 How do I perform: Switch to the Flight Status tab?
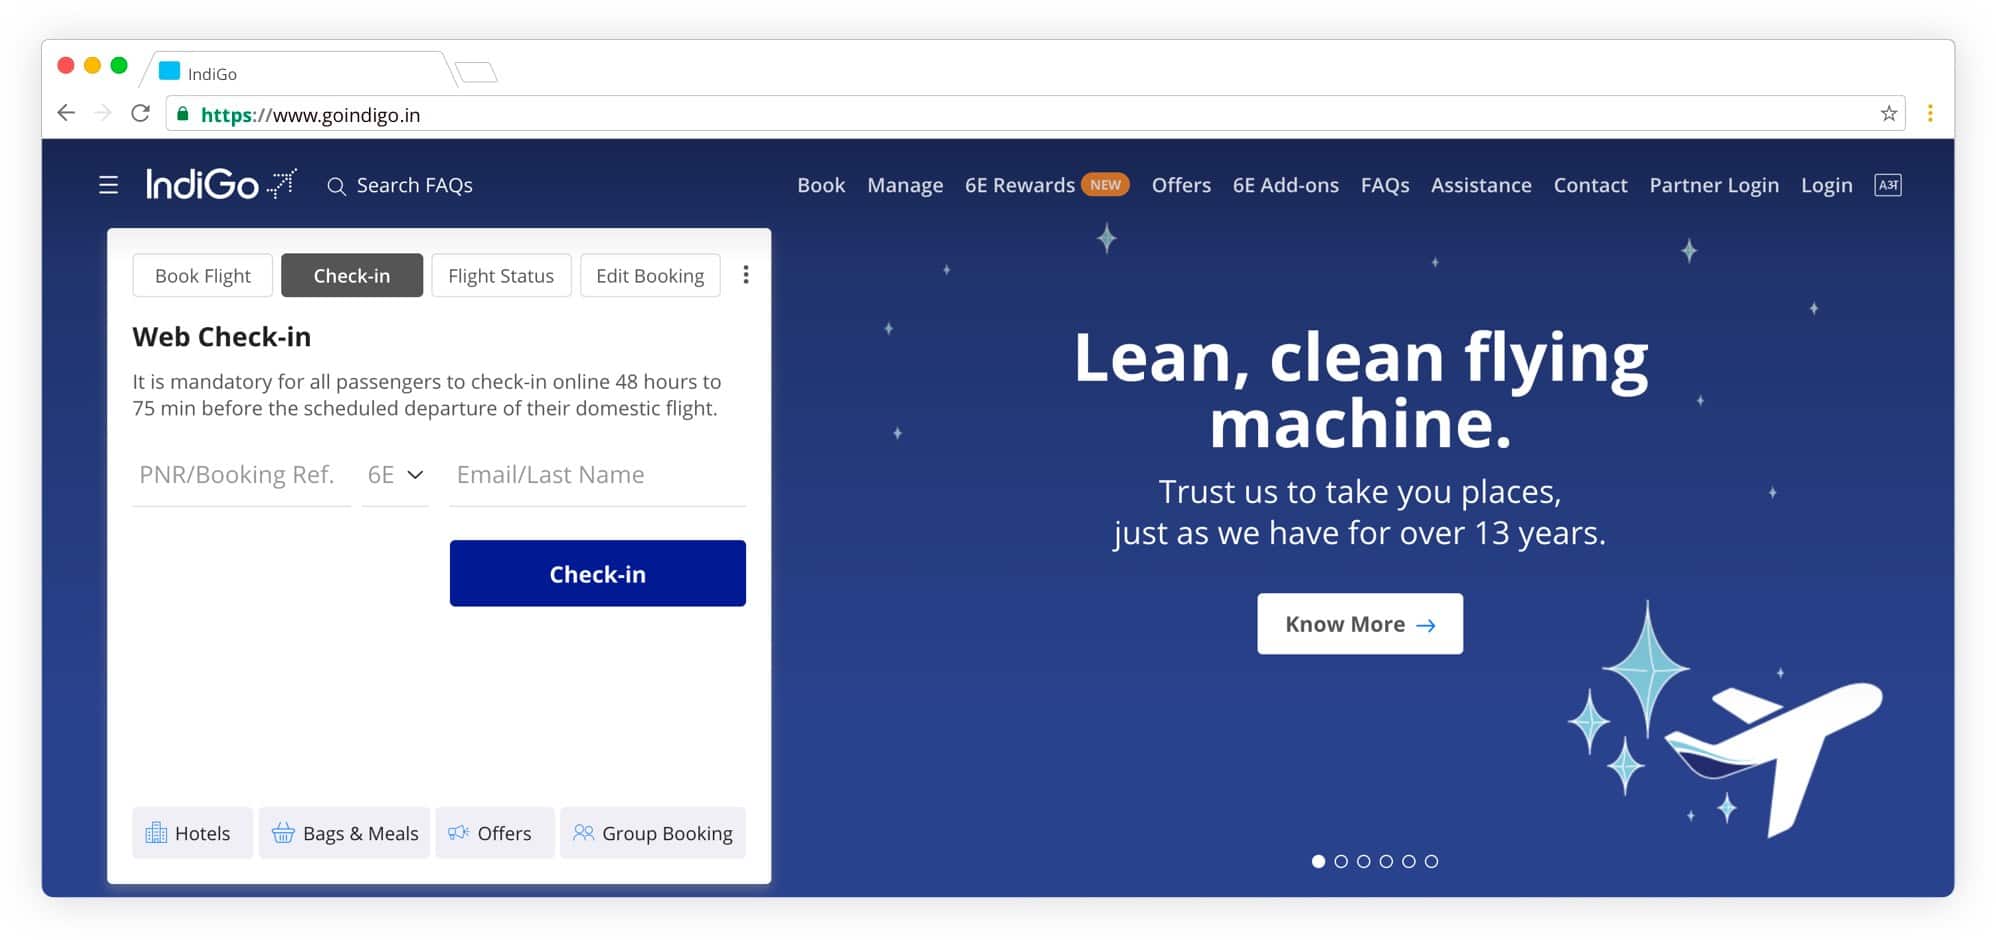500,276
